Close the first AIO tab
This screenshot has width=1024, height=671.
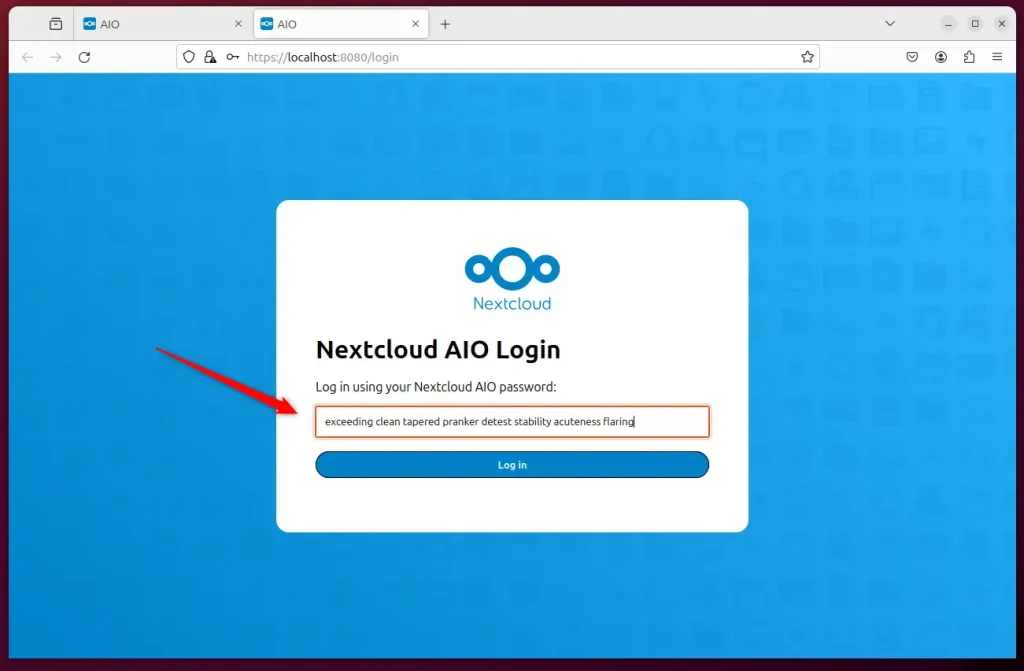tap(238, 24)
